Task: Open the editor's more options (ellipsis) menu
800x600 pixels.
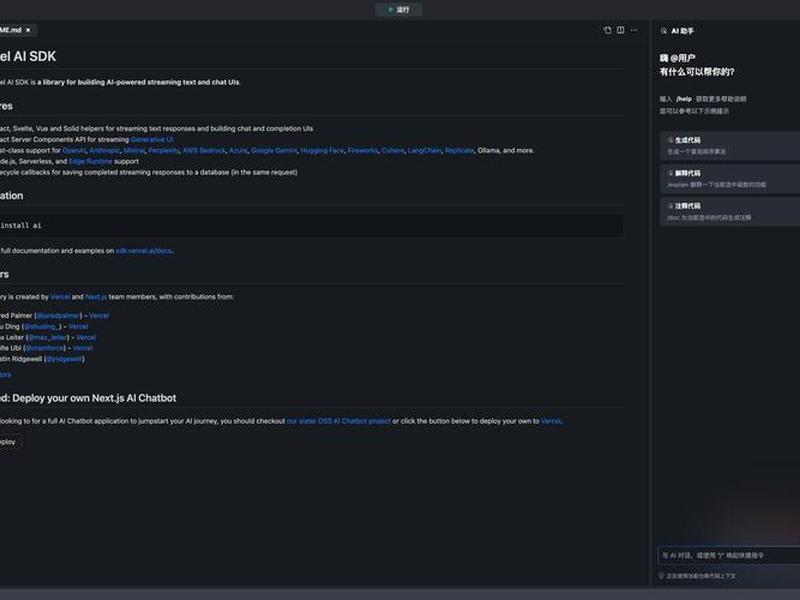Action: point(634,30)
